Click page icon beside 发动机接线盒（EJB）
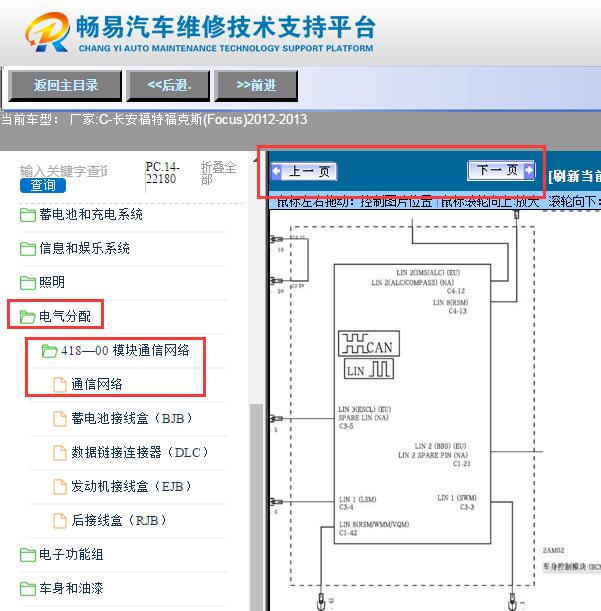This screenshot has width=601, height=611. (60, 487)
